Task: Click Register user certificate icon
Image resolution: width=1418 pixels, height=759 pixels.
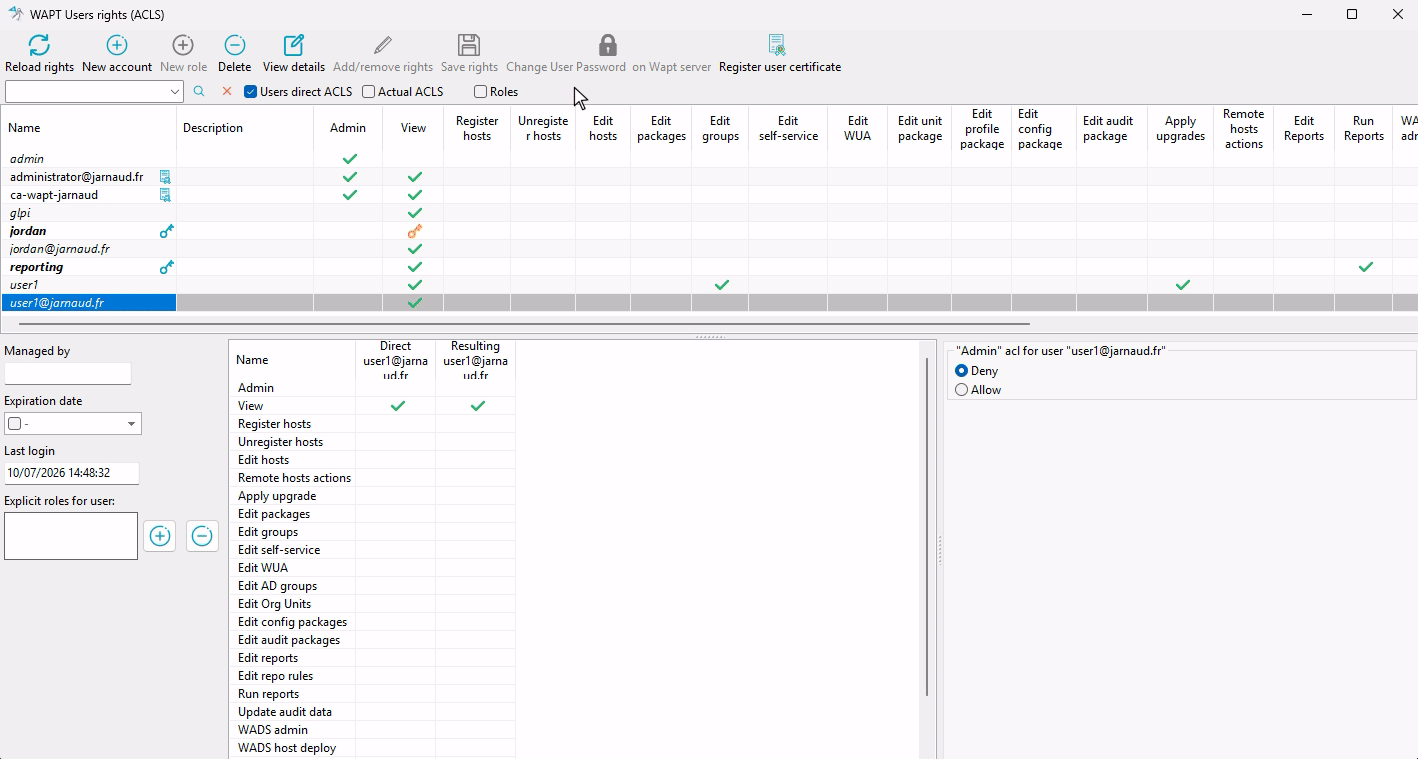Action: pyautogui.click(x=777, y=45)
